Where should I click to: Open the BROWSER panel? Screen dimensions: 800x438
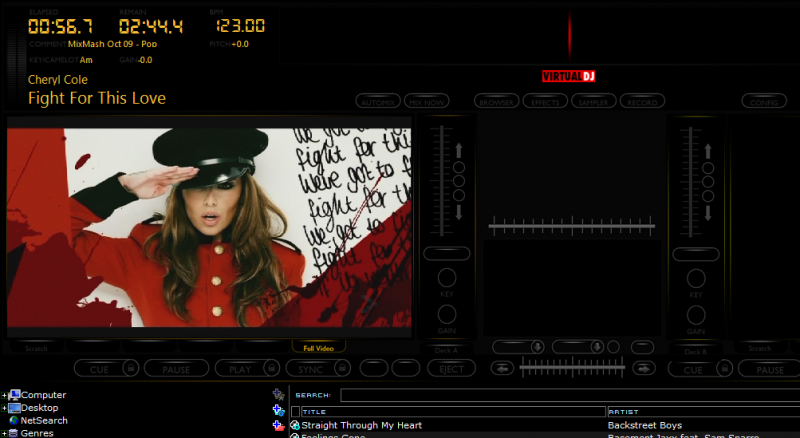pyautogui.click(x=496, y=102)
